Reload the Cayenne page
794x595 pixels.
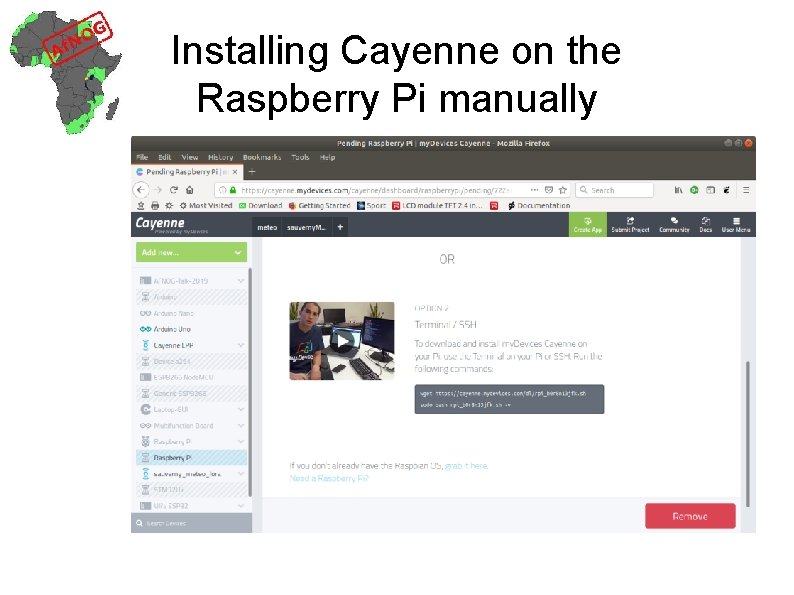coord(174,190)
